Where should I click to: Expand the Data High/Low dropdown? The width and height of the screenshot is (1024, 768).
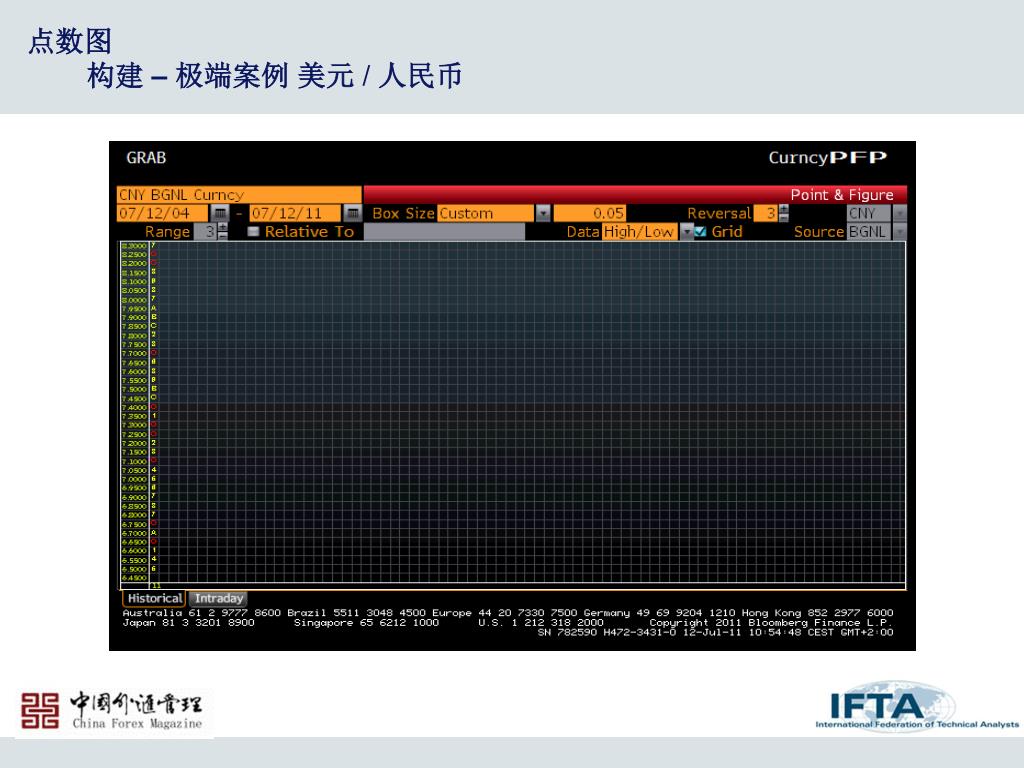point(686,231)
